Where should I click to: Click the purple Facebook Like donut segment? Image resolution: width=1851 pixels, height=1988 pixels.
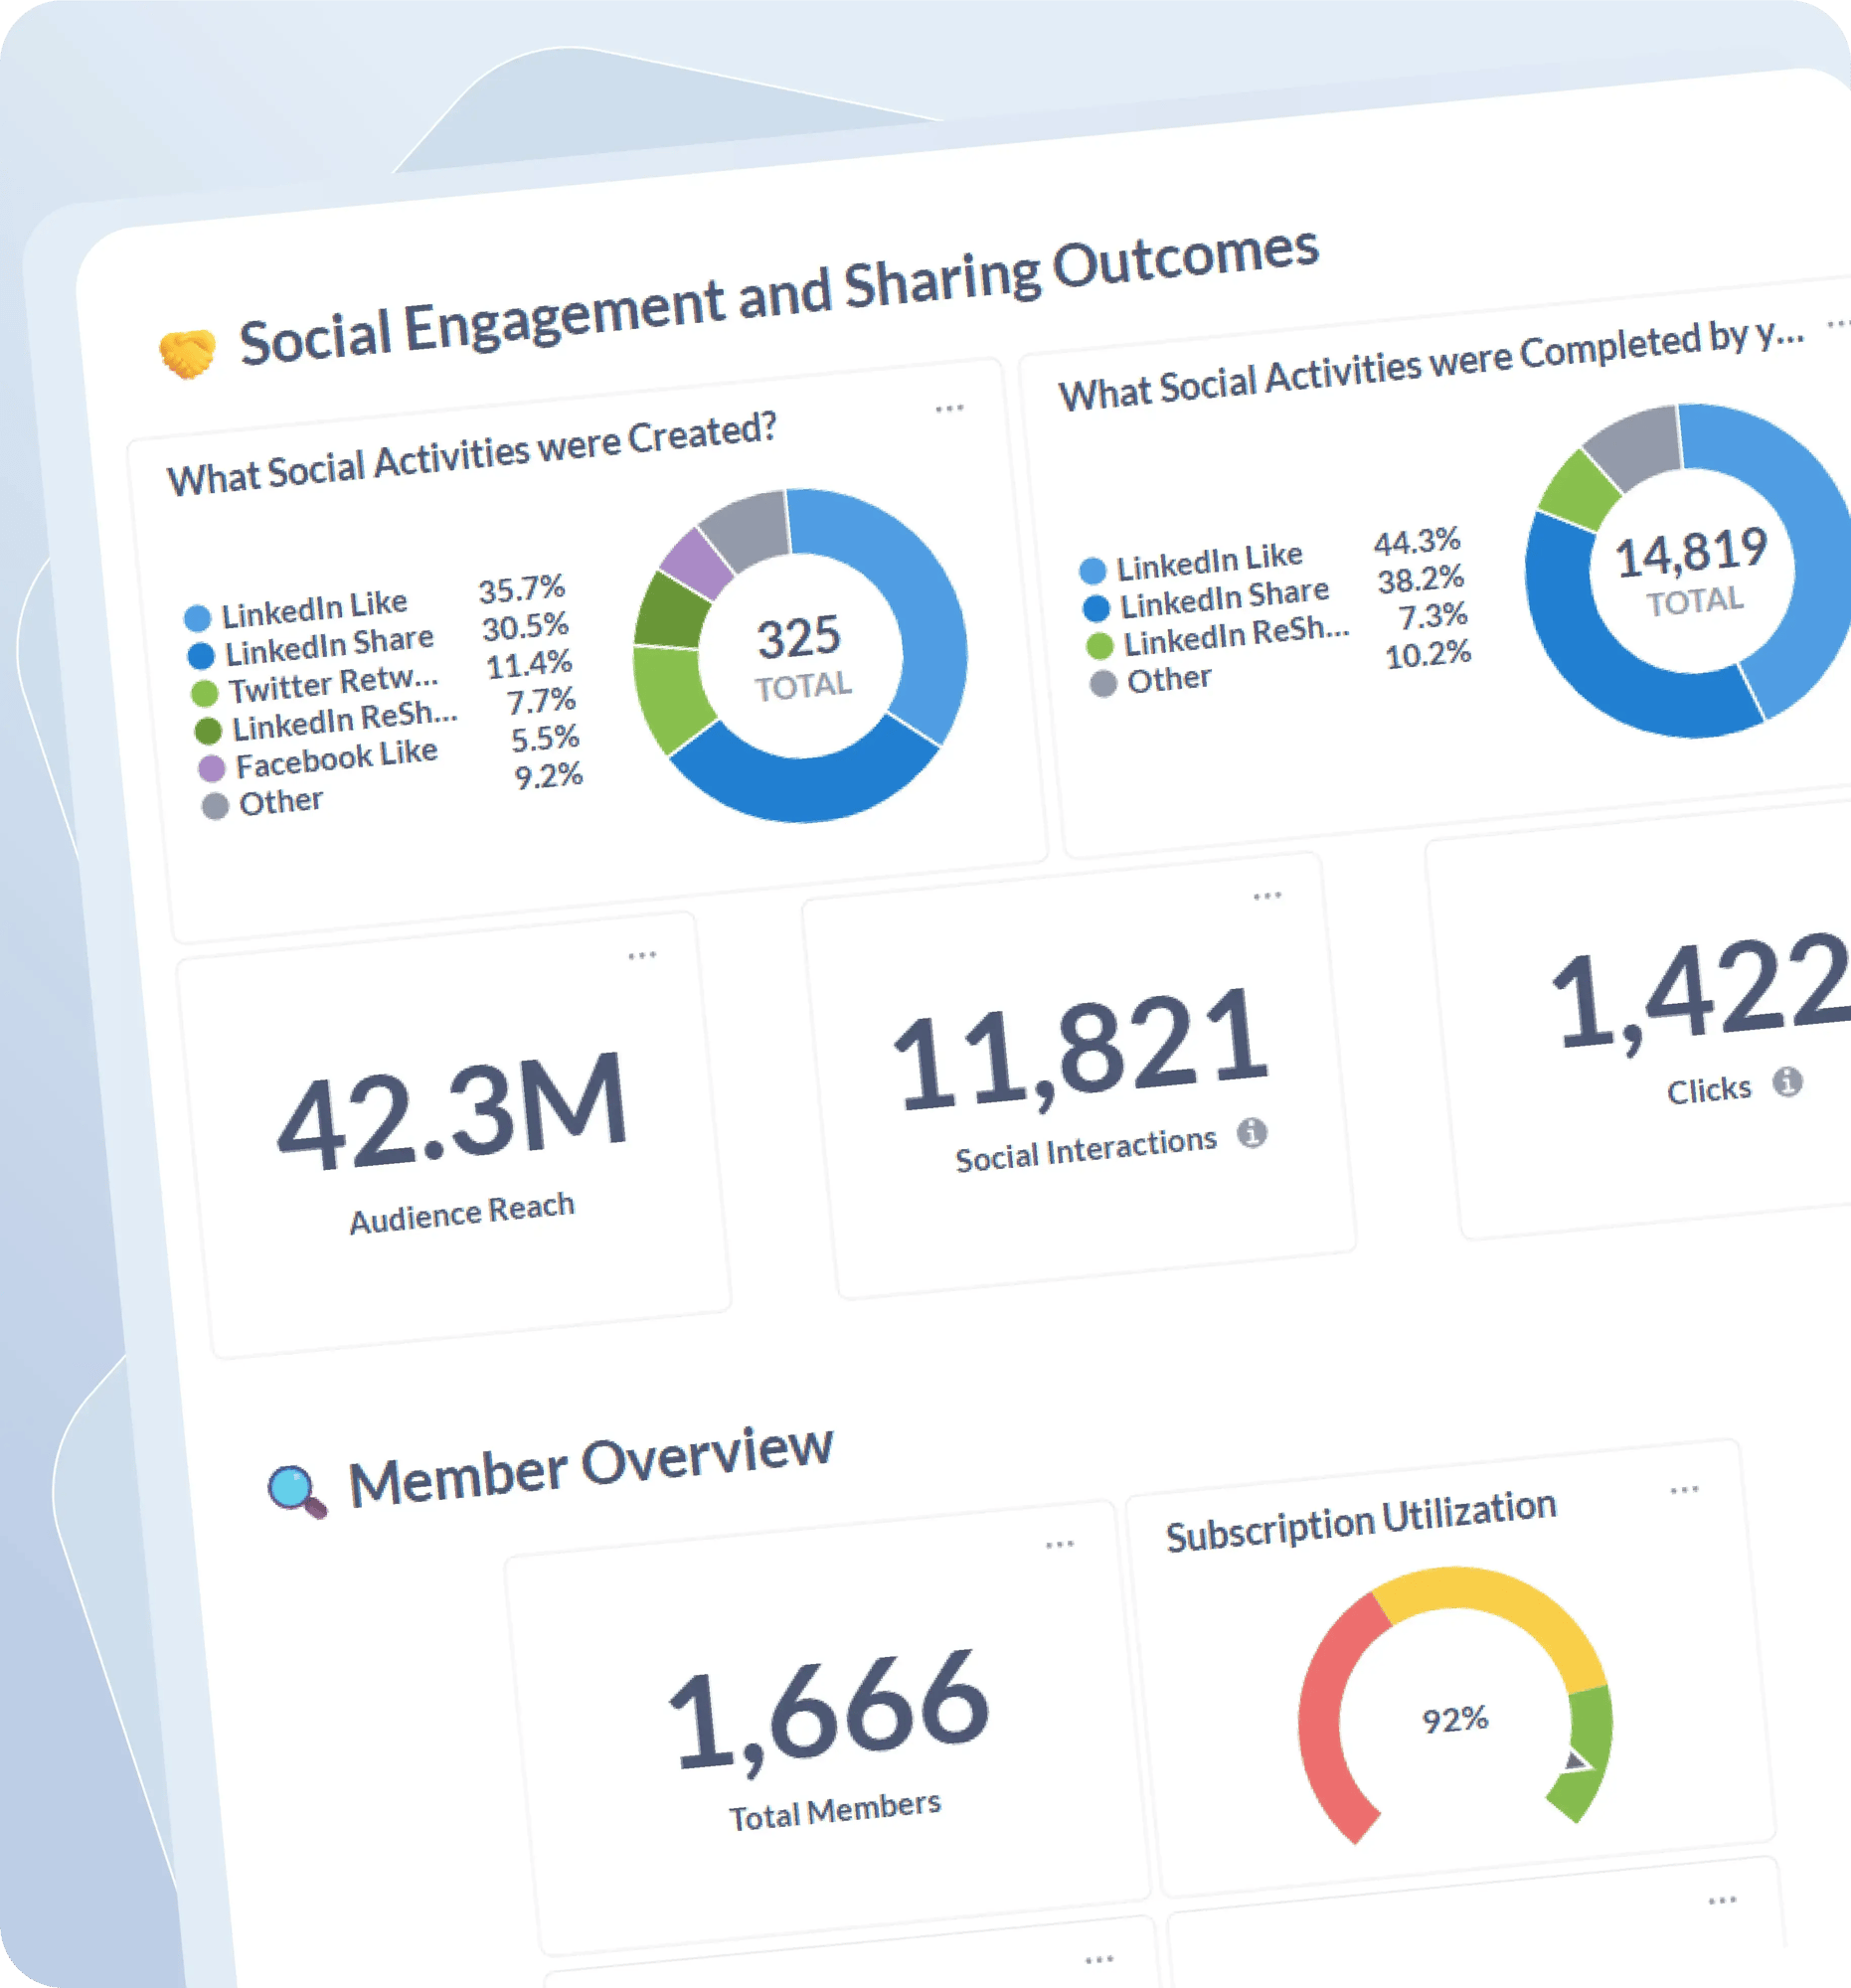tap(696, 561)
